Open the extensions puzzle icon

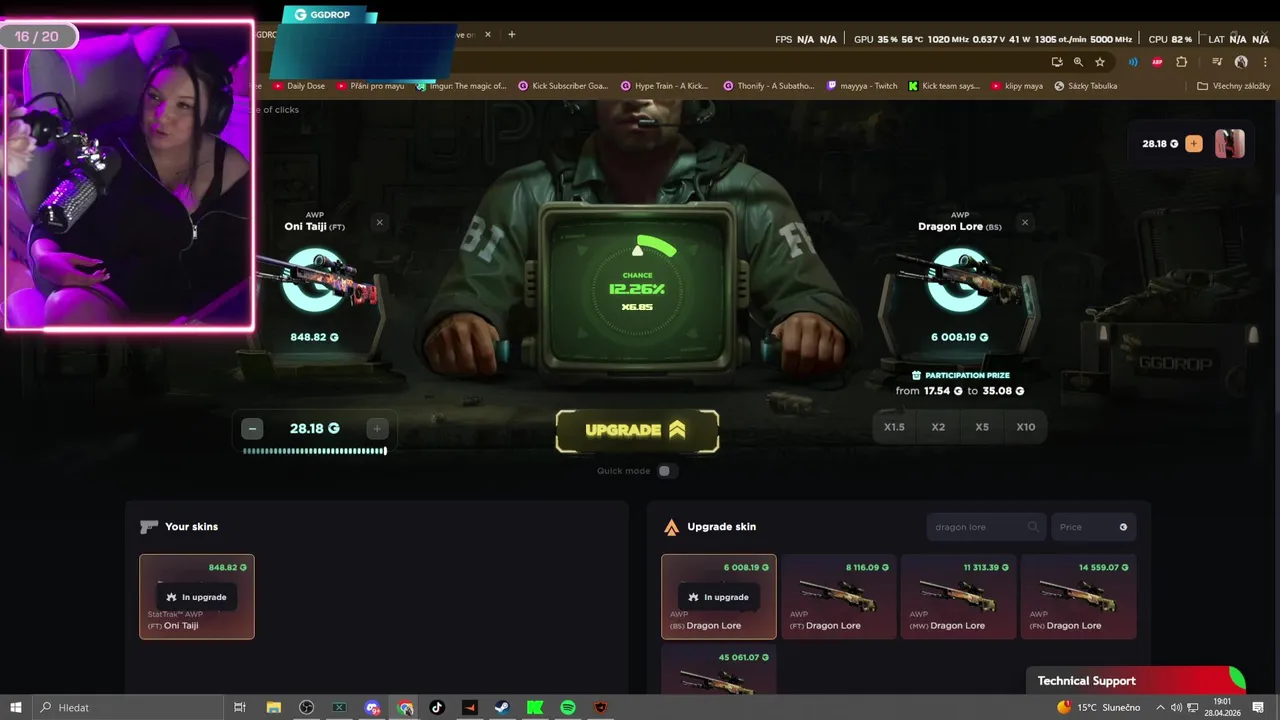coord(1181,62)
